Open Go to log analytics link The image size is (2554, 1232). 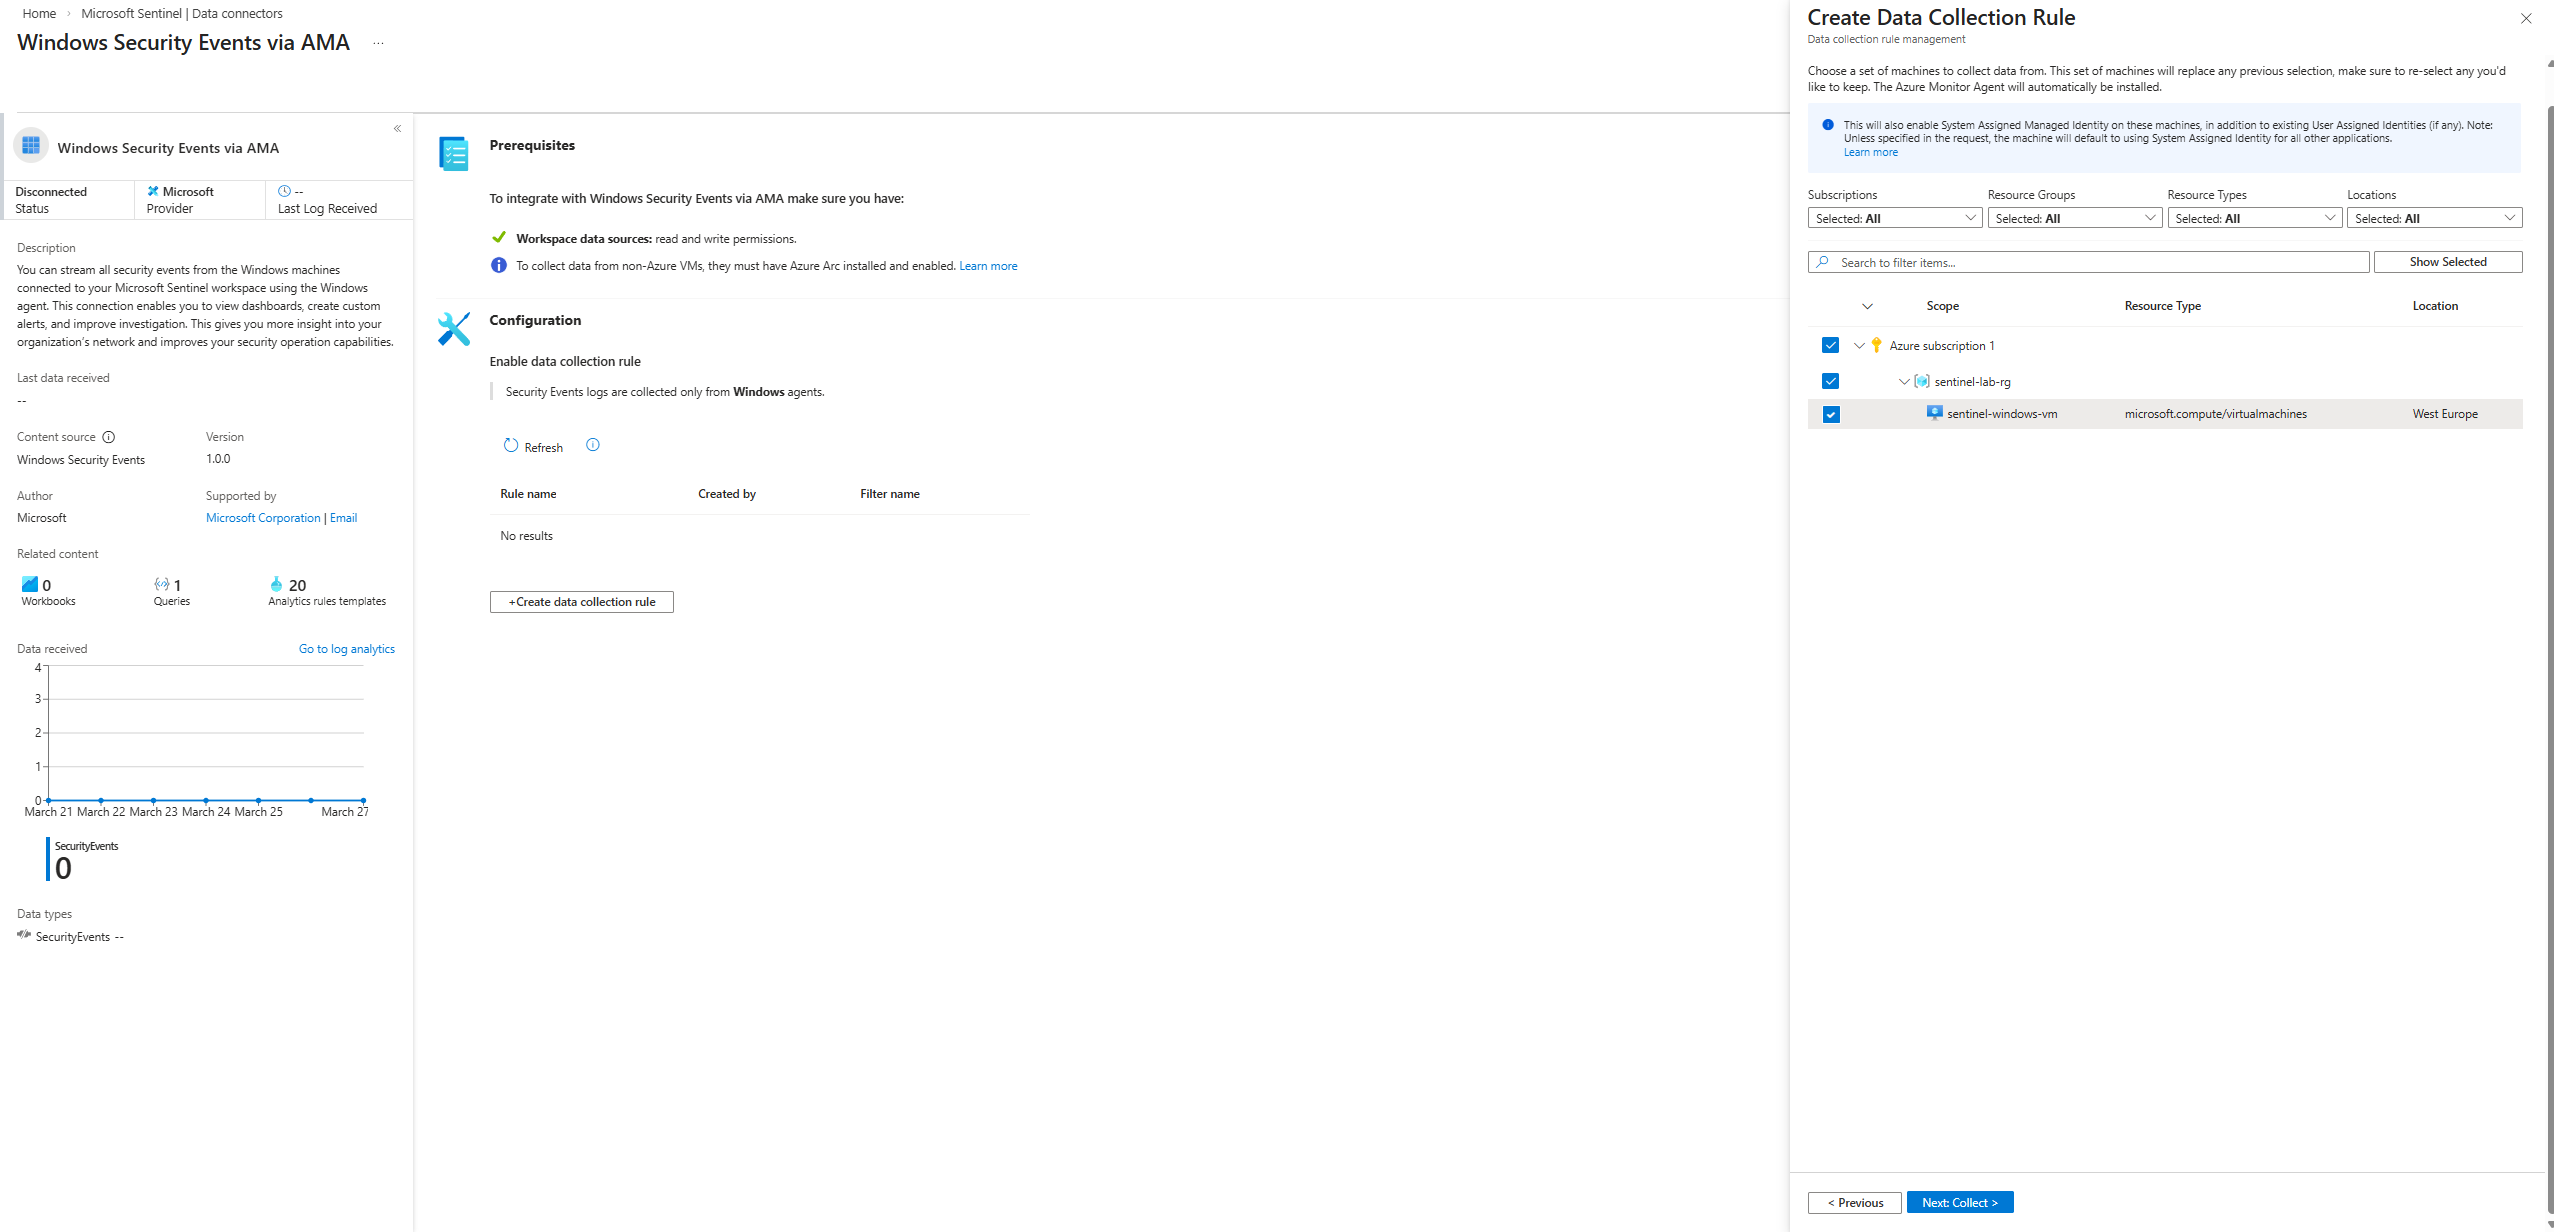click(346, 649)
